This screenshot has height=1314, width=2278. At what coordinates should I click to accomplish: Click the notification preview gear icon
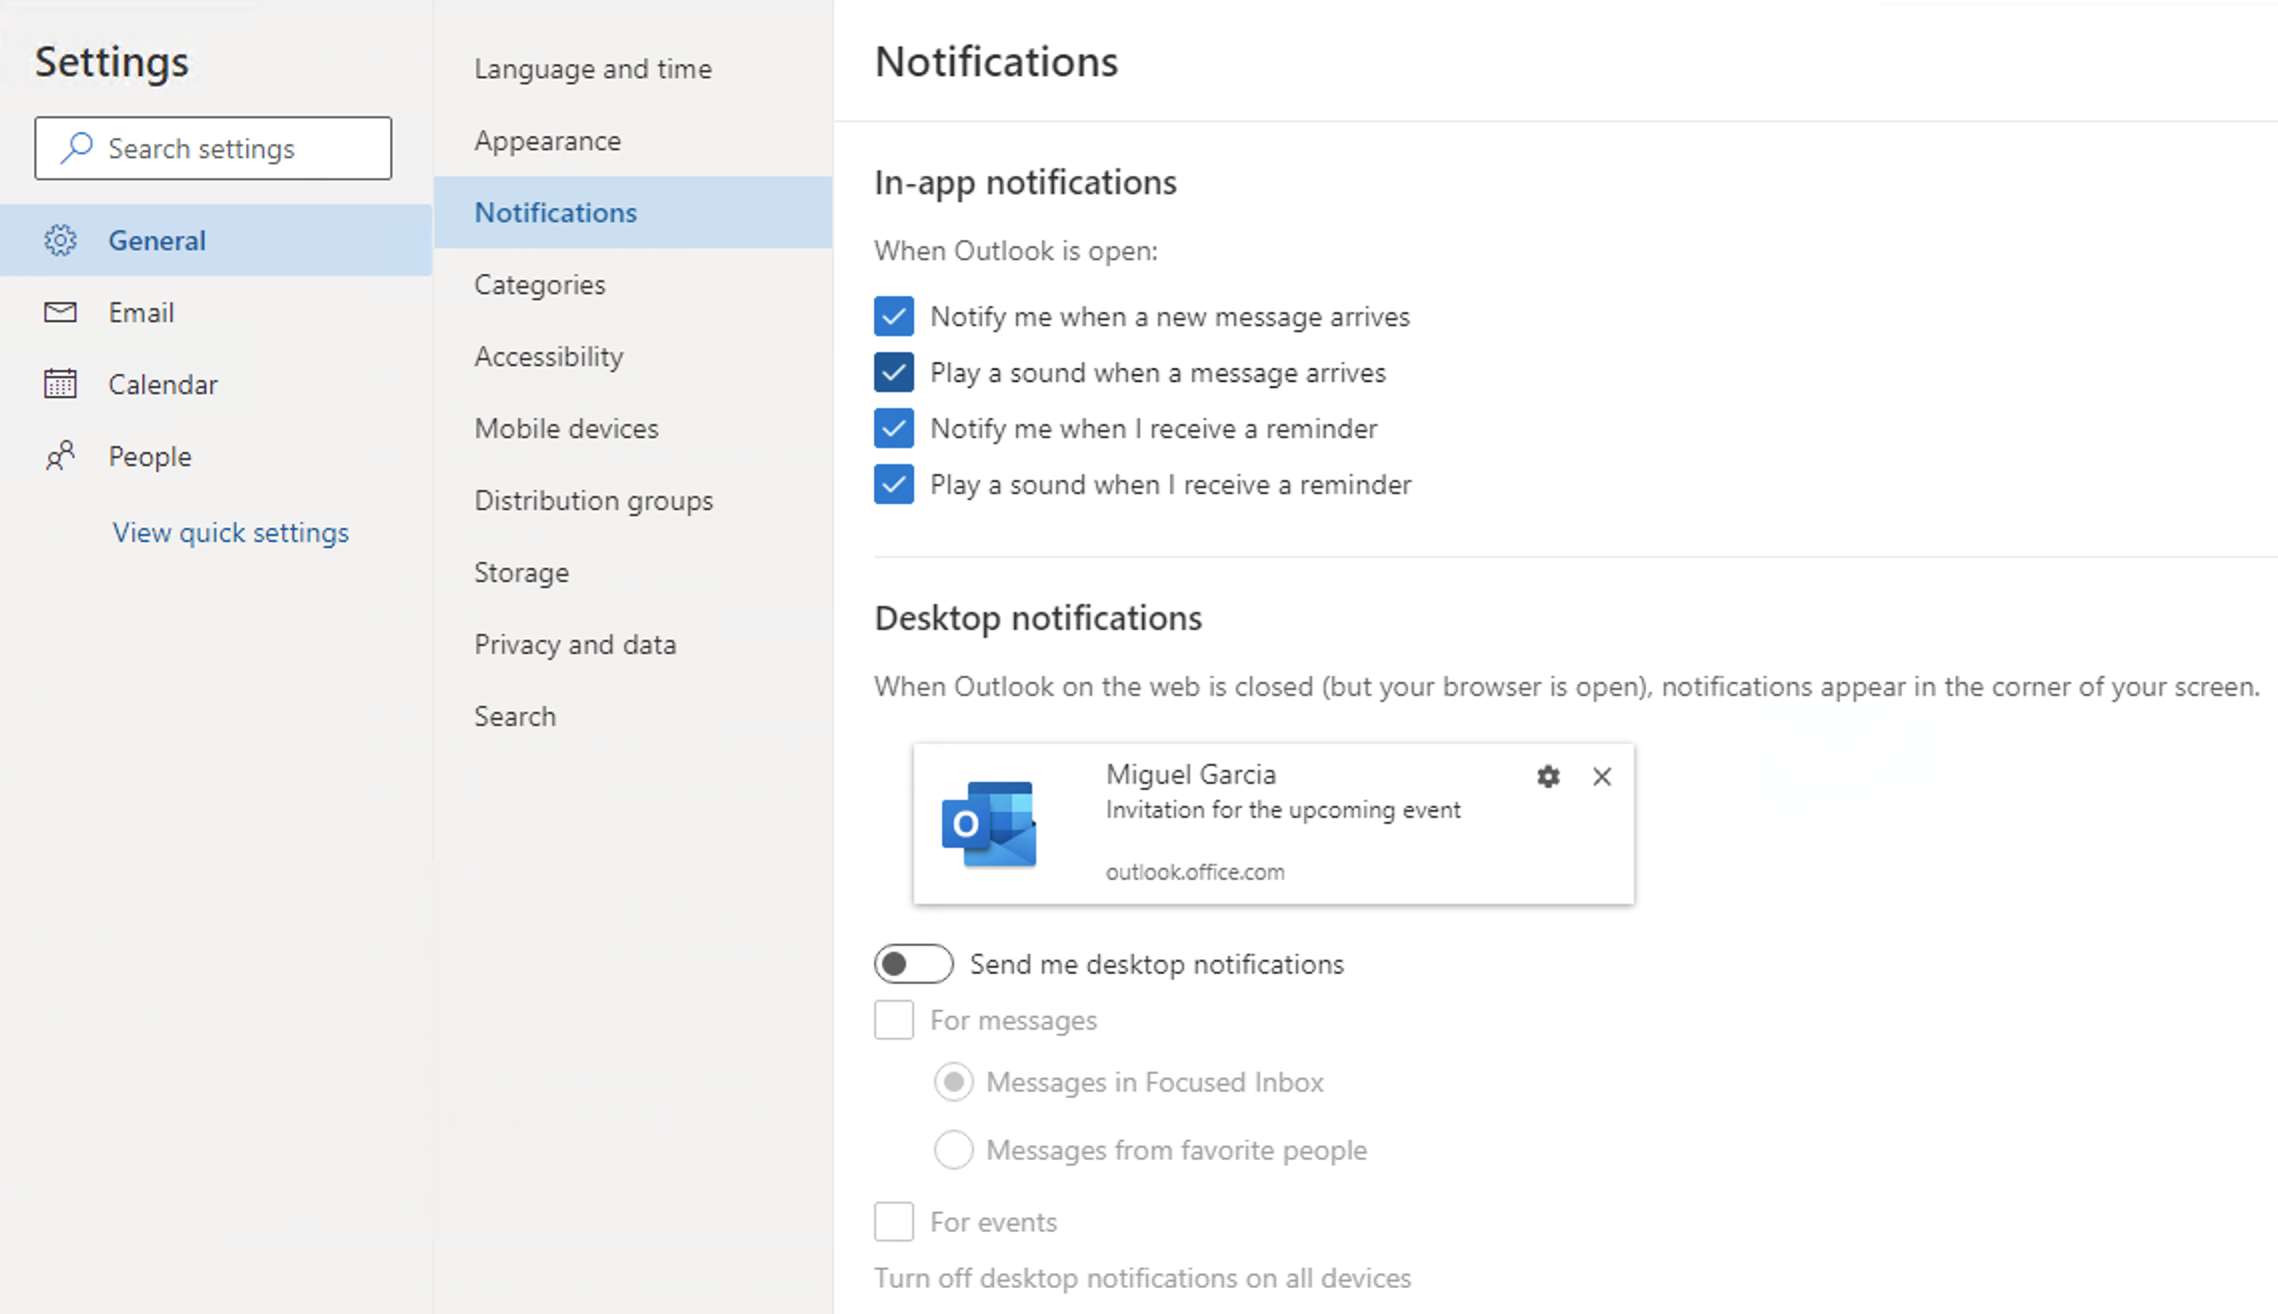1548,777
